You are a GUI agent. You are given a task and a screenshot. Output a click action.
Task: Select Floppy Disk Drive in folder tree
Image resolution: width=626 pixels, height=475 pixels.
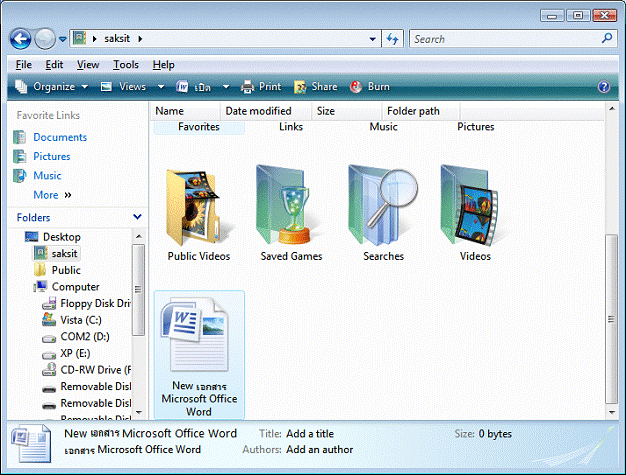tap(95, 303)
